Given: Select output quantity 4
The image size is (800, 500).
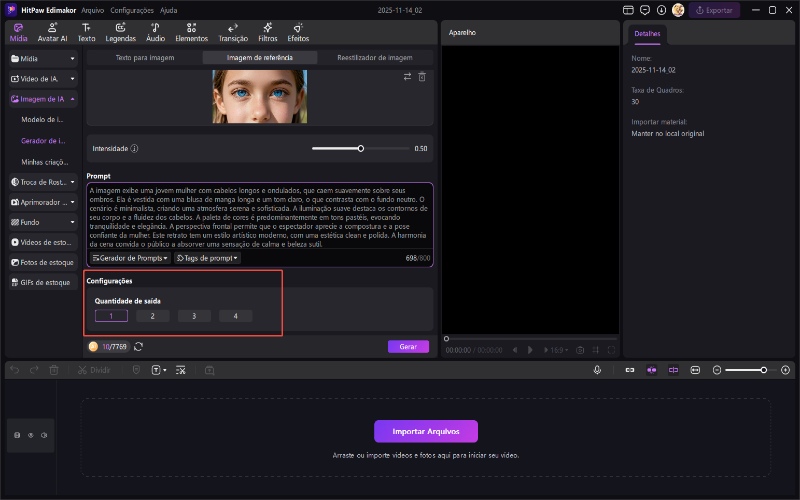Looking at the screenshot, I should coord(235,316).
